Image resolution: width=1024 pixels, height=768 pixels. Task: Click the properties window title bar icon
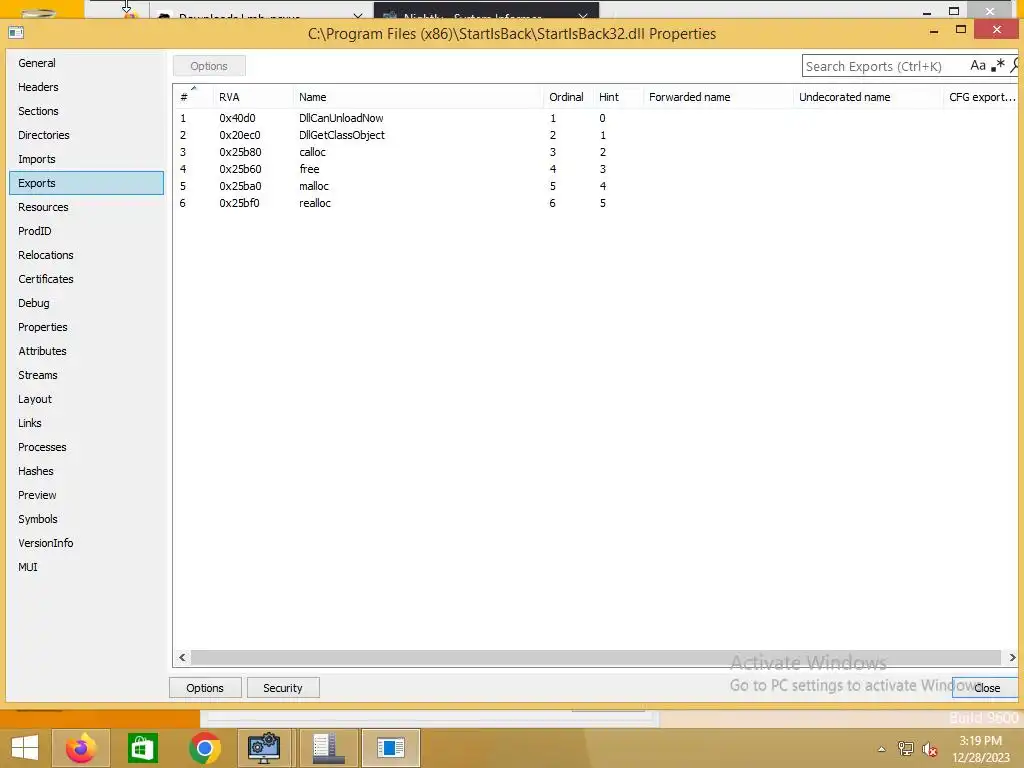16,33
